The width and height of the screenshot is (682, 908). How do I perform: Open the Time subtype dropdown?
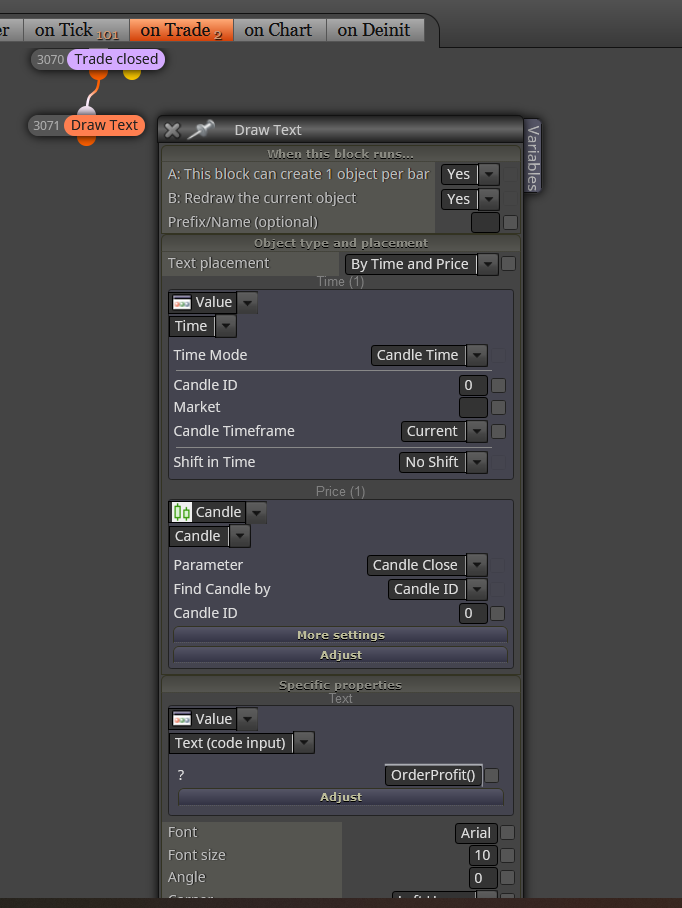point(226,326)
